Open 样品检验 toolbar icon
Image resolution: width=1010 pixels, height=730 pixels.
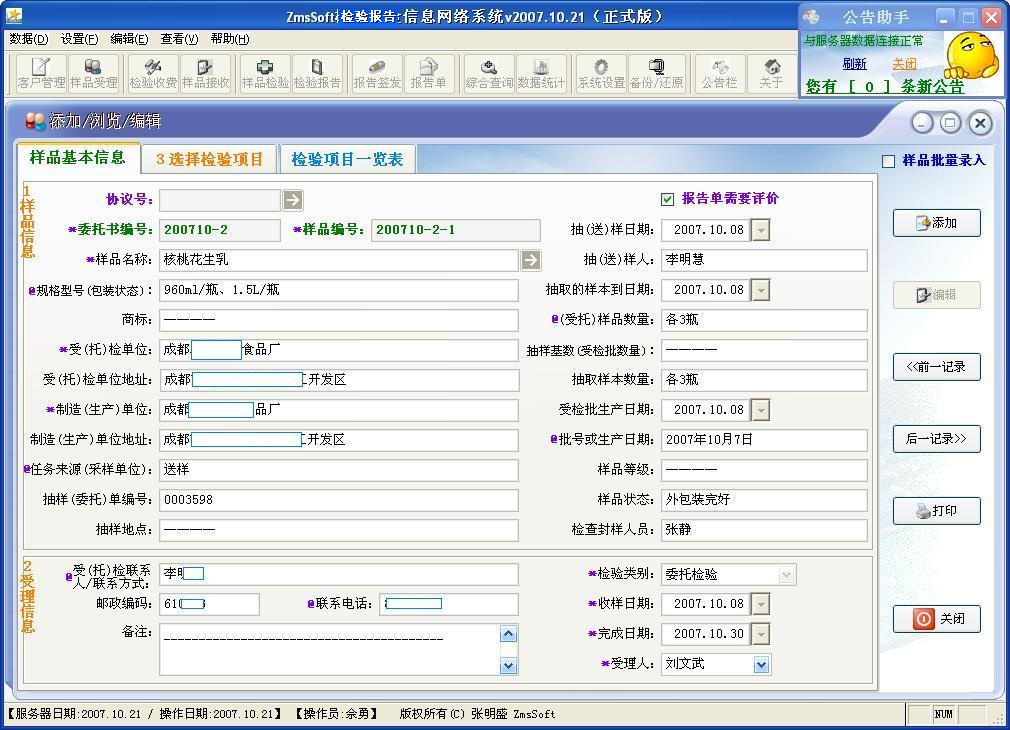tap(265, 73)
